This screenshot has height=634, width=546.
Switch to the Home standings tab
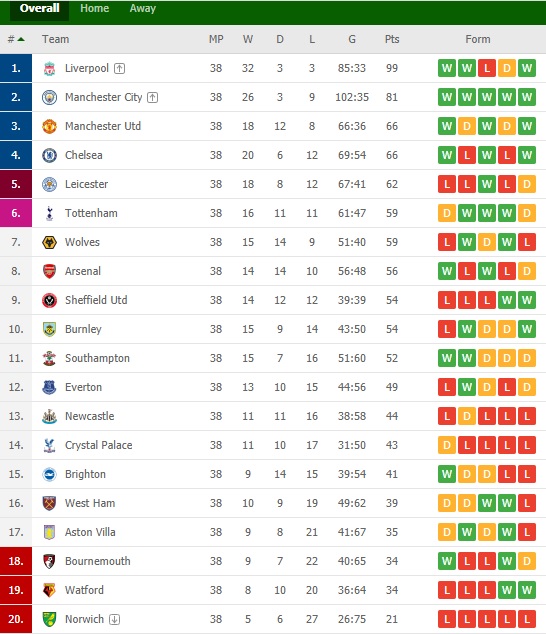pyautogui.click(x=95, y=8)
